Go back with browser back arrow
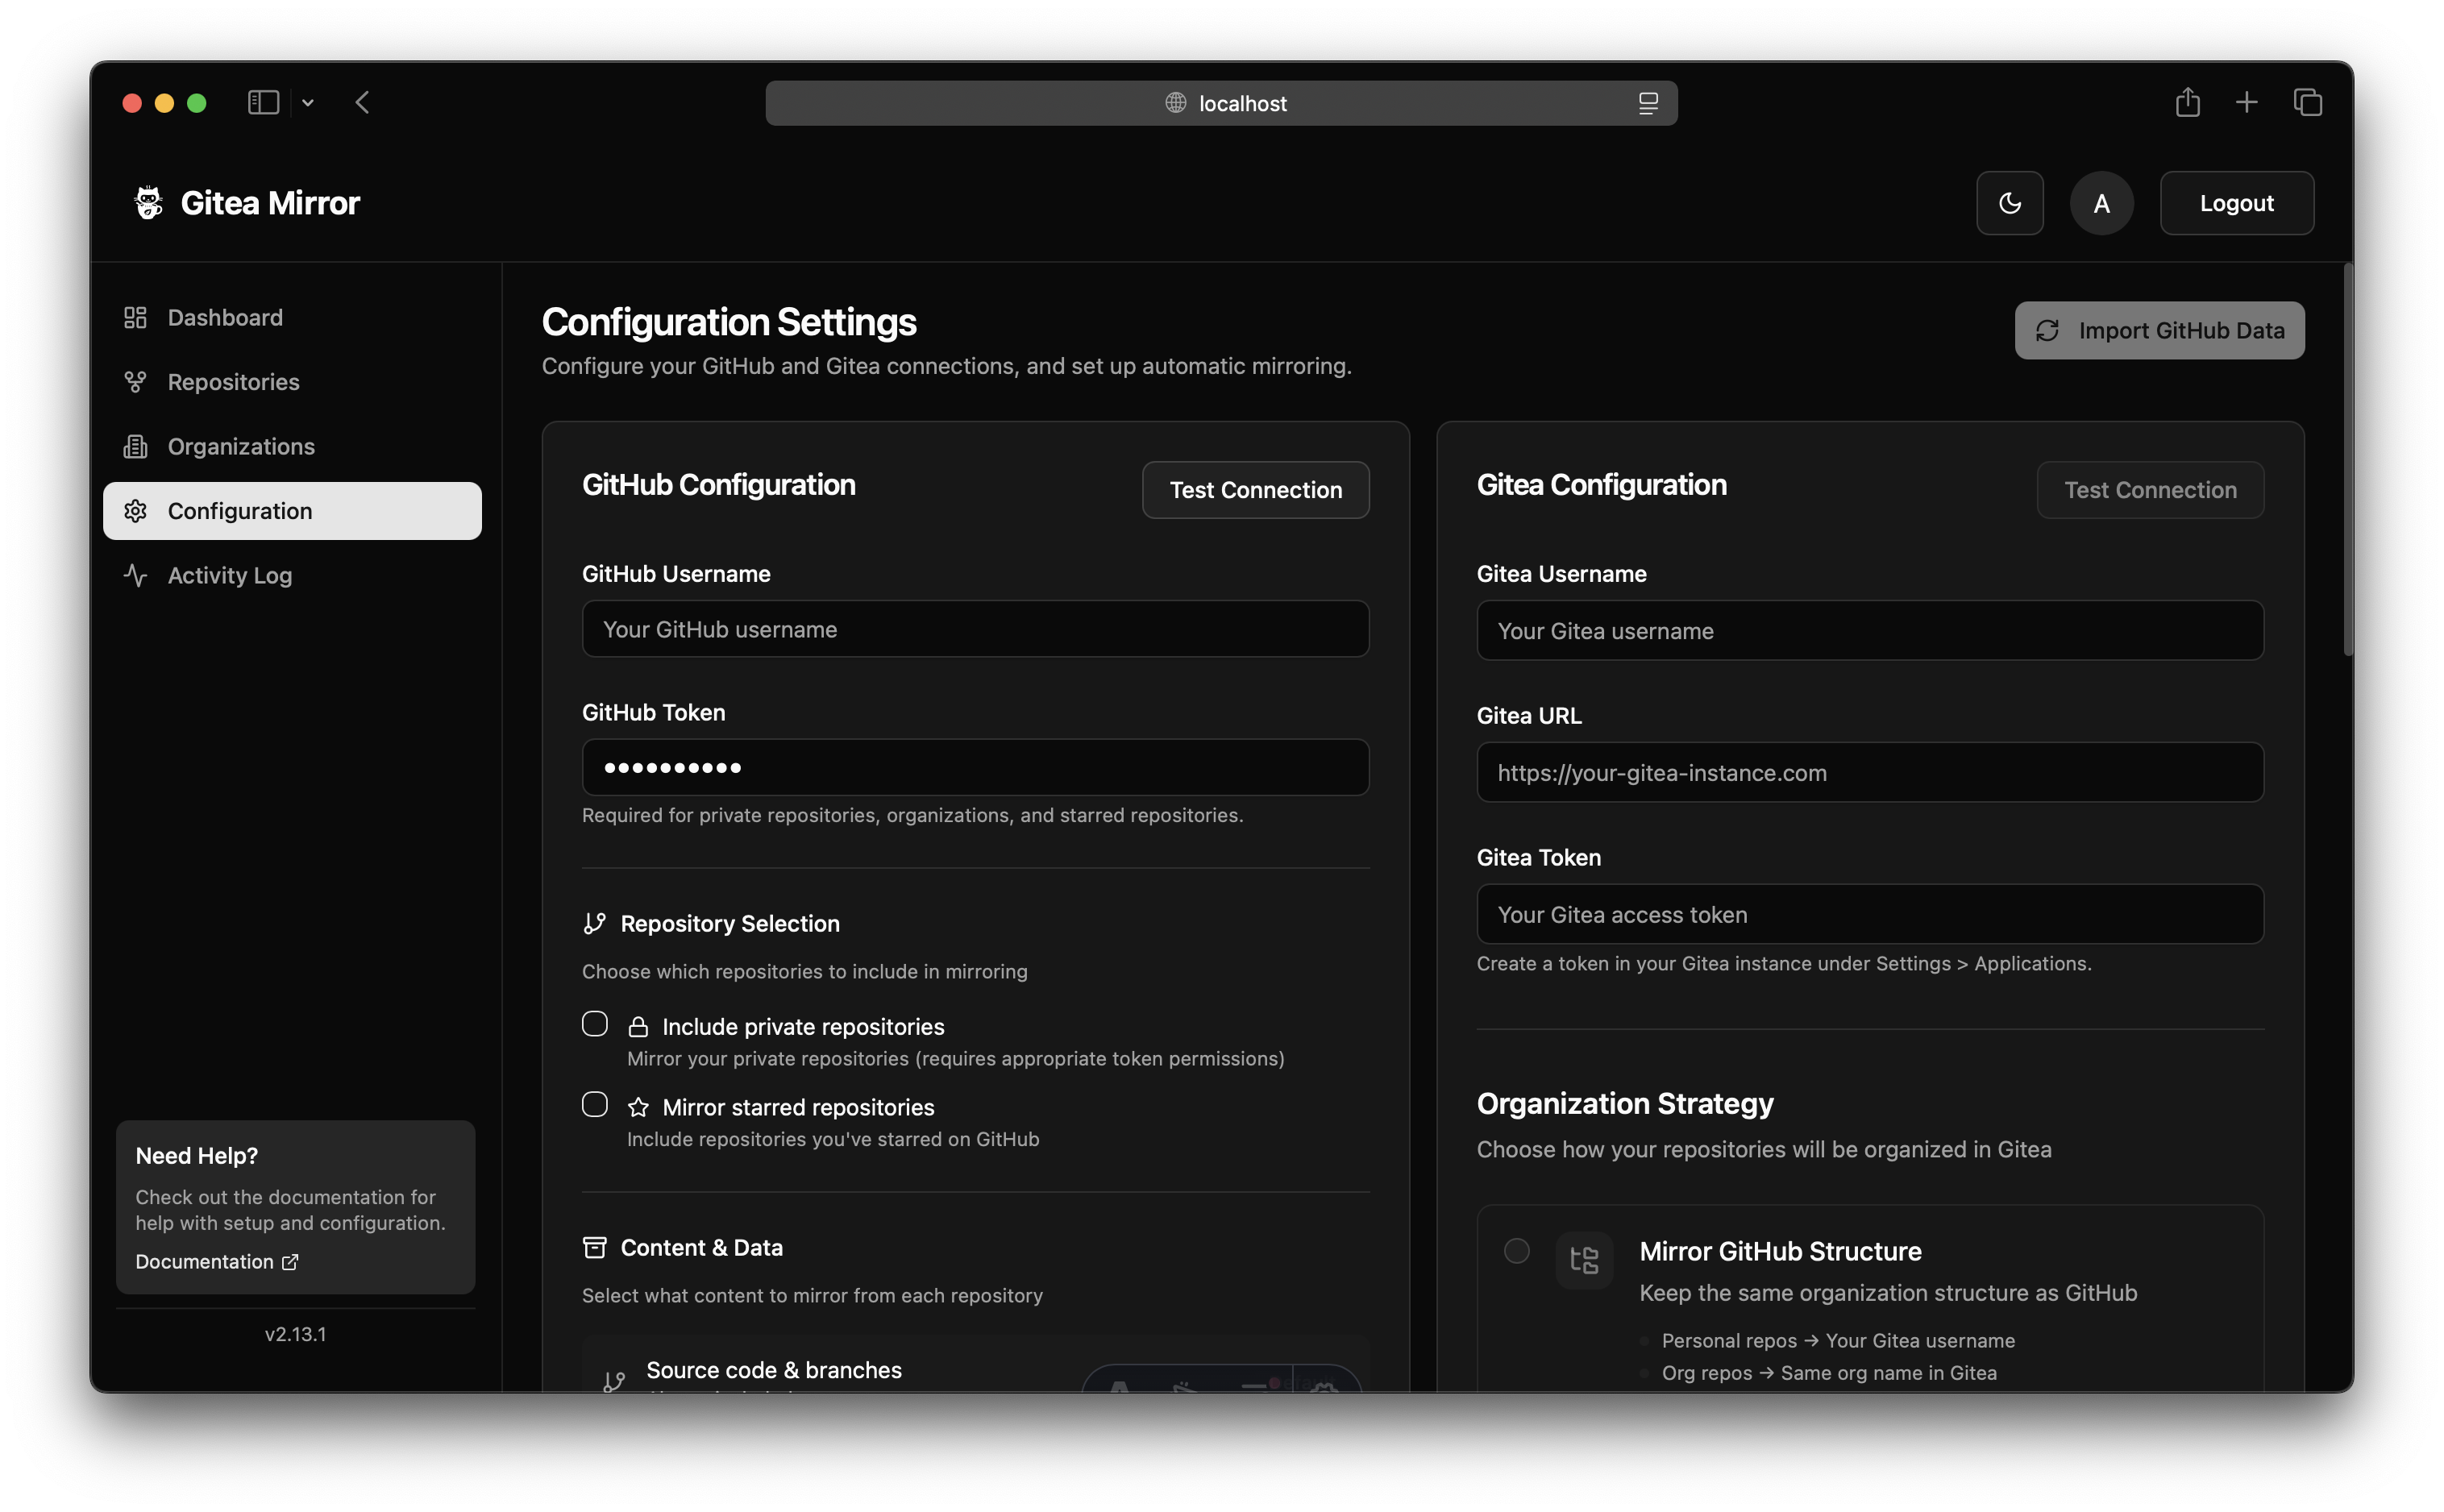The image size is (2444, 1512). [x=362, y=102]
